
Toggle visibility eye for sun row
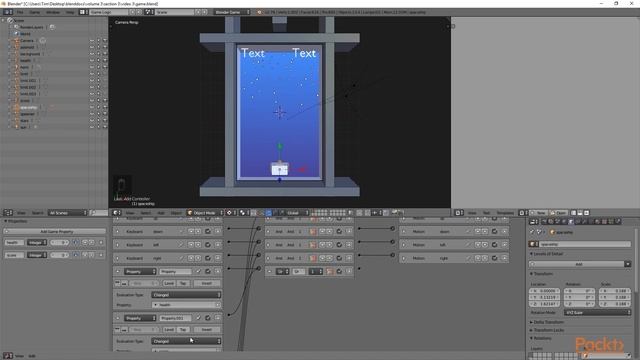click(x=92, y=127)
